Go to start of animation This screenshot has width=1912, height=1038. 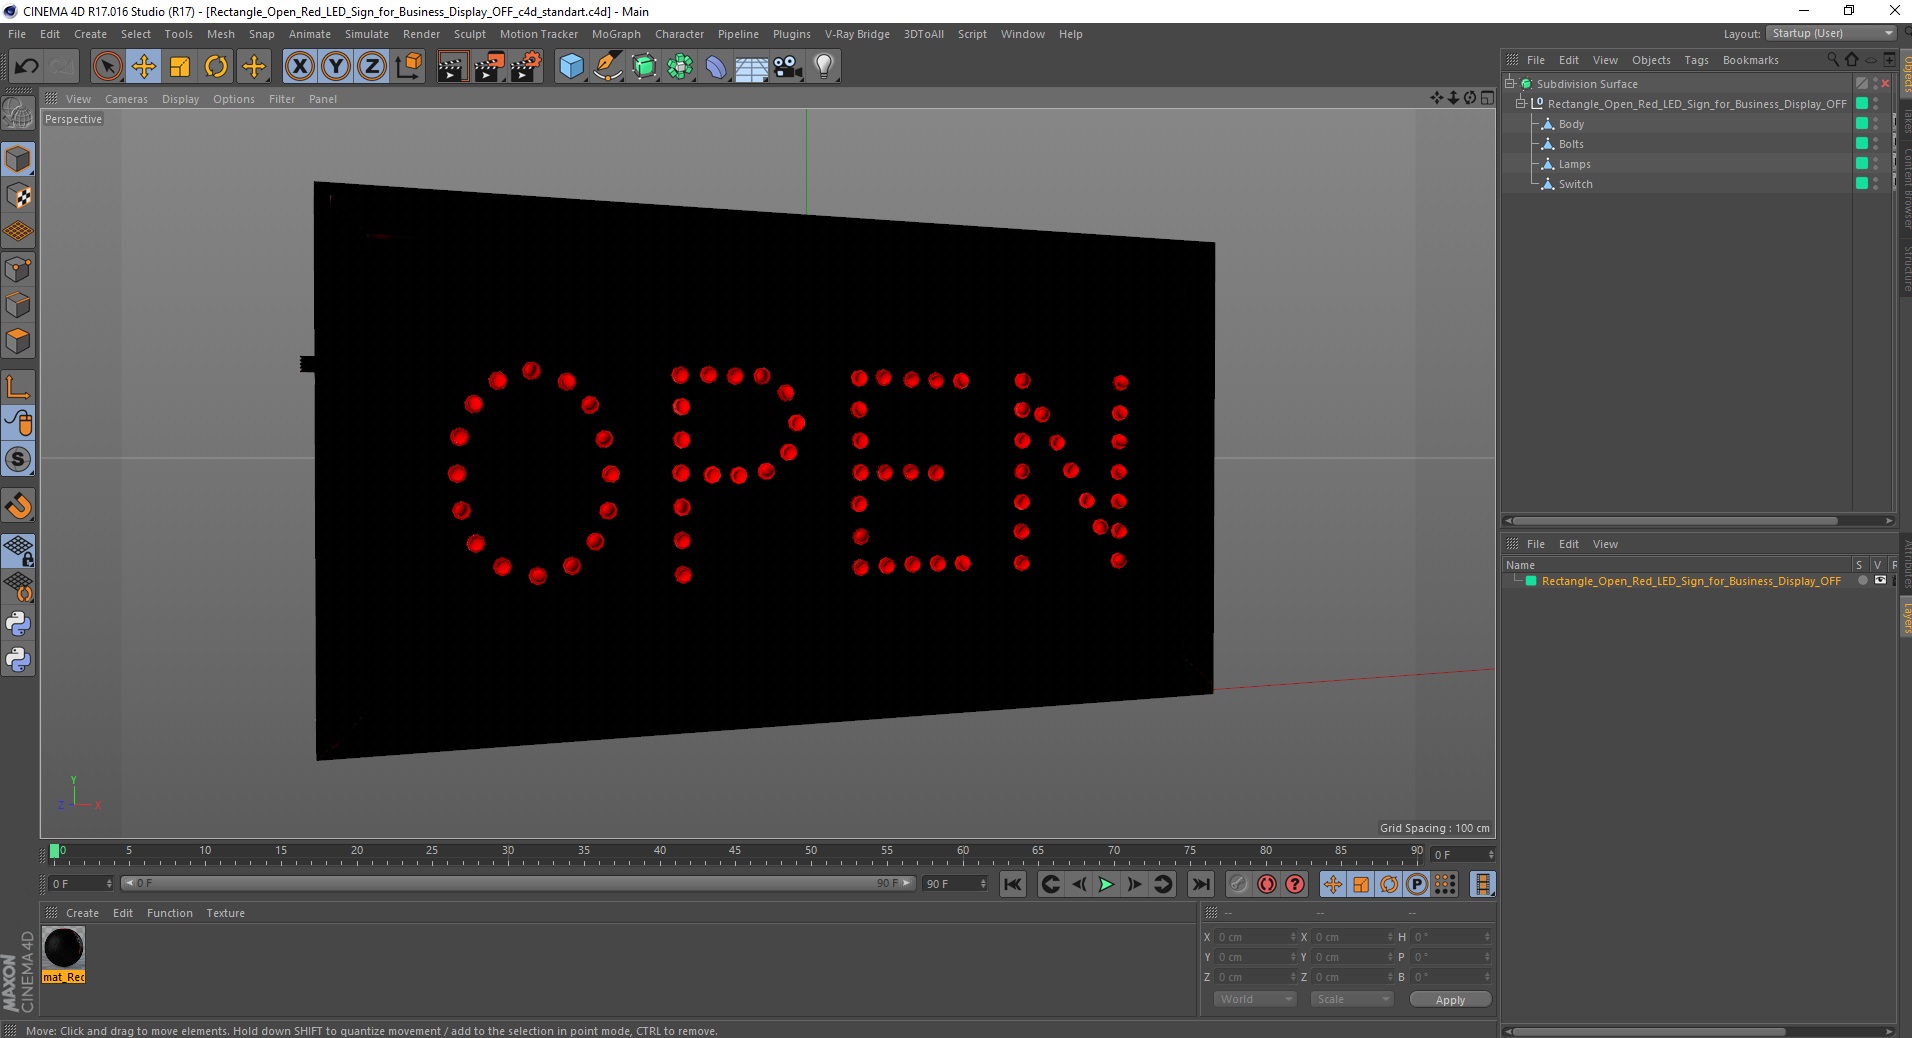tap(1013, 884)
